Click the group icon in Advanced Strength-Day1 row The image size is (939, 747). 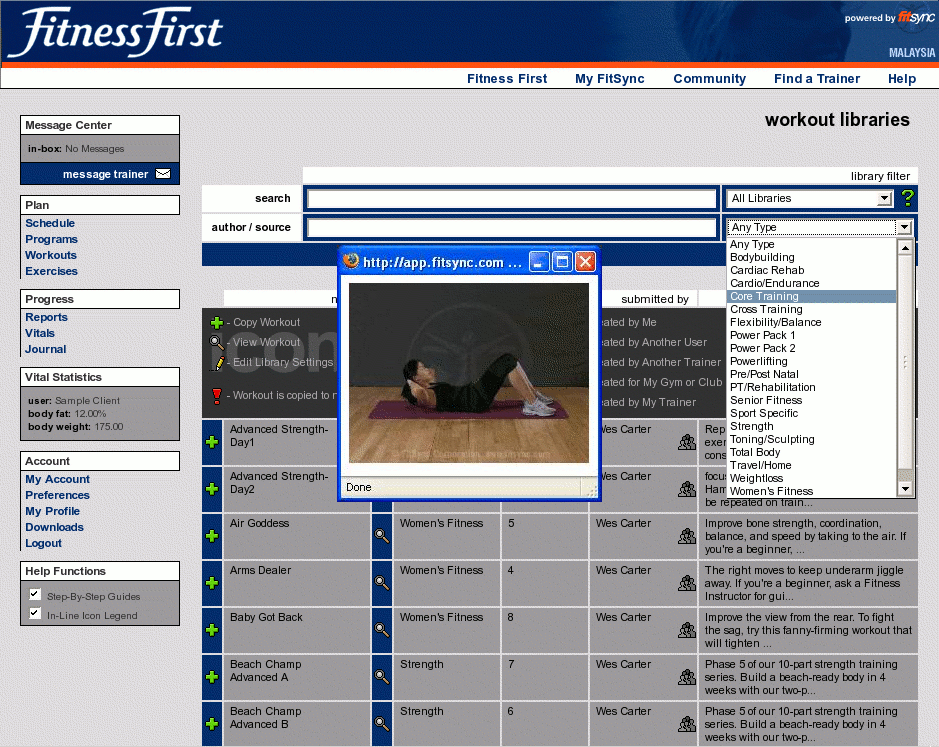coord(687,442)
